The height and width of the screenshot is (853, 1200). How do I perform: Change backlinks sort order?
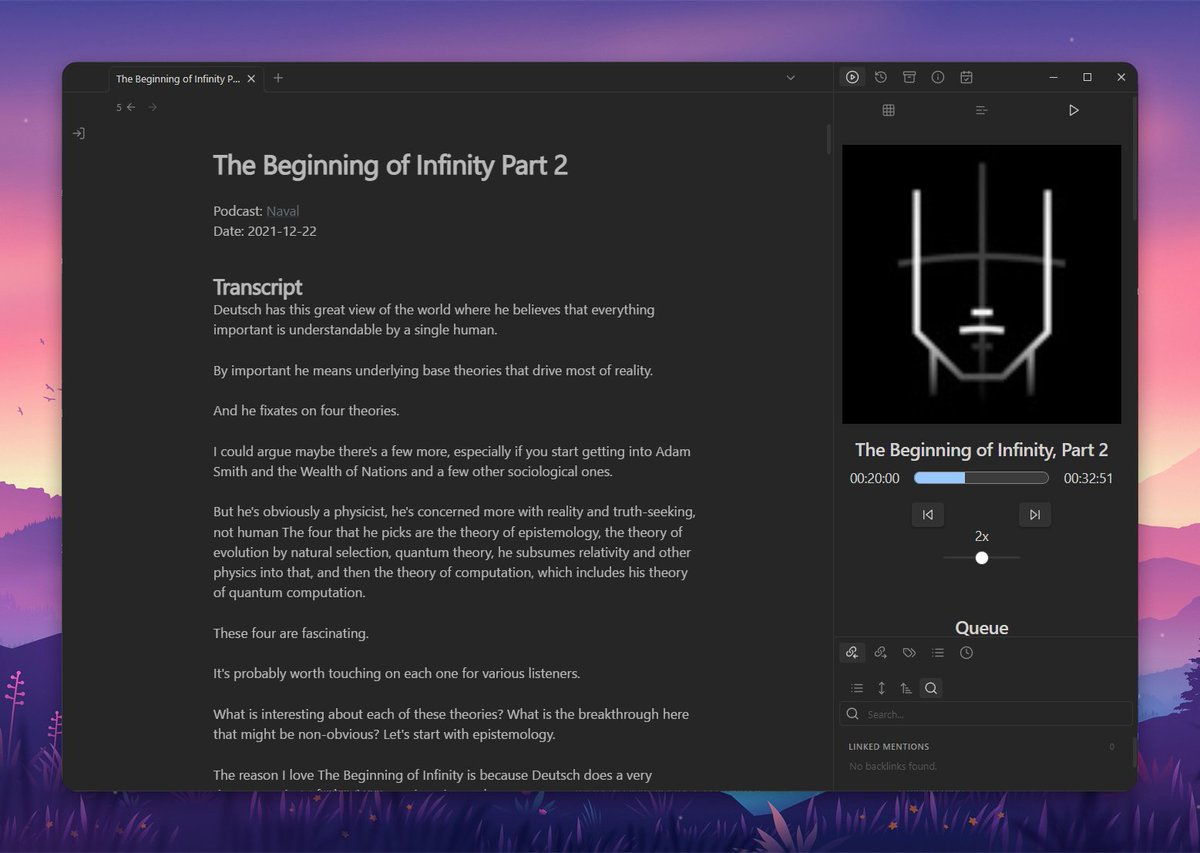(906, 688)
